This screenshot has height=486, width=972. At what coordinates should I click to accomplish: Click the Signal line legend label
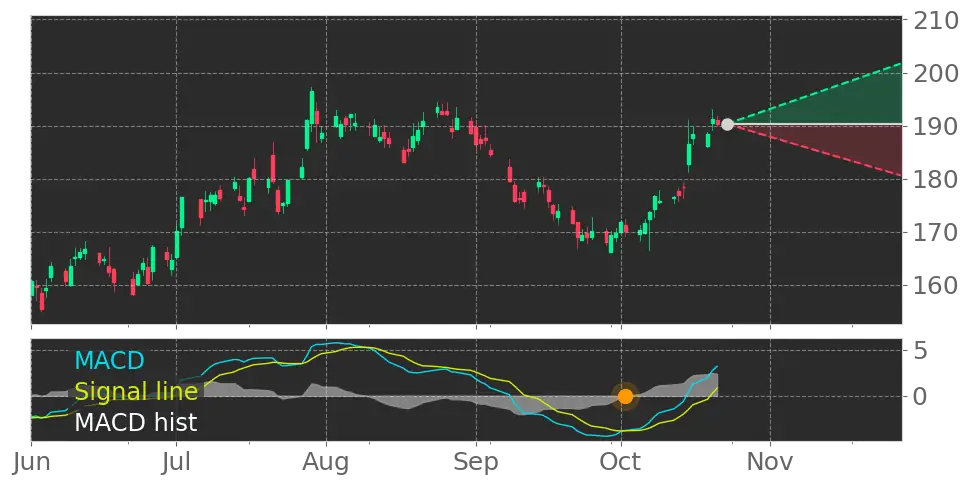pyautogui.click(x=136, y=392)
